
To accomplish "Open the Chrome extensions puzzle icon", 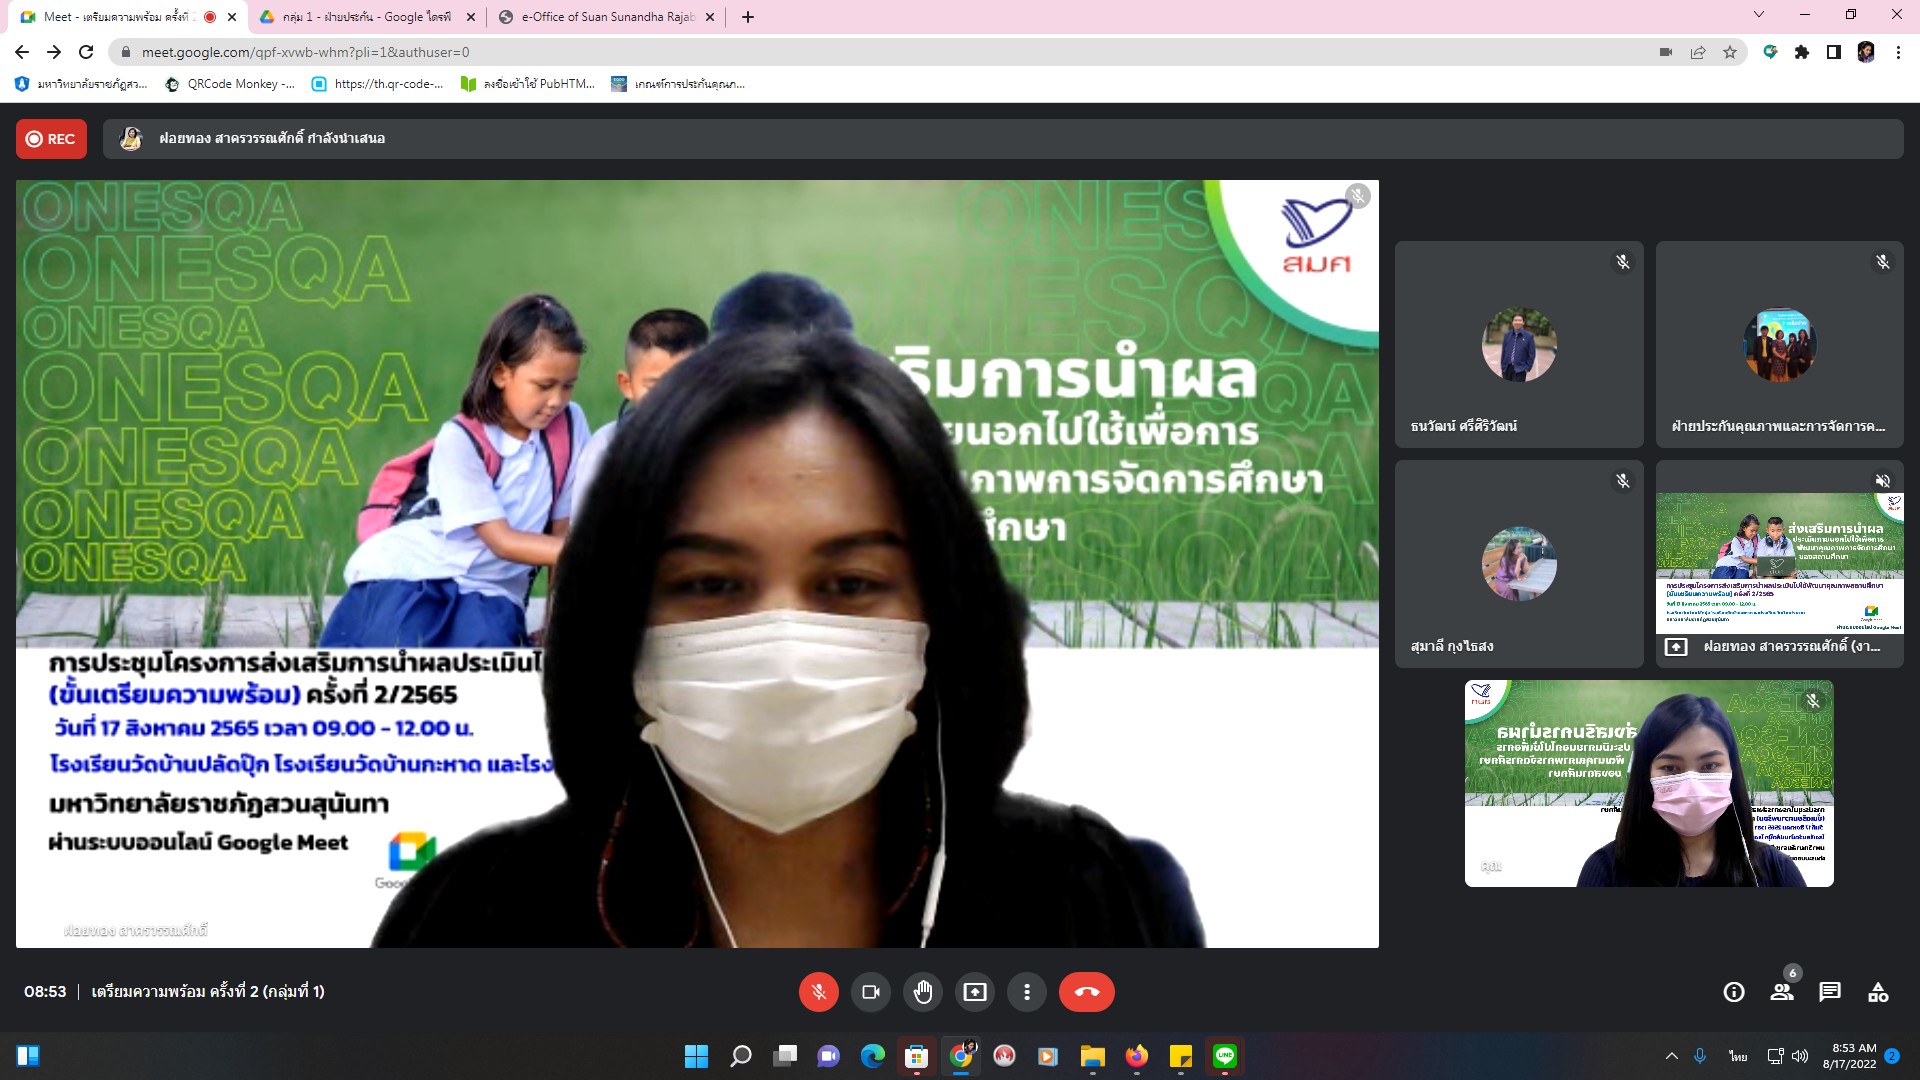I will 1802,52.
